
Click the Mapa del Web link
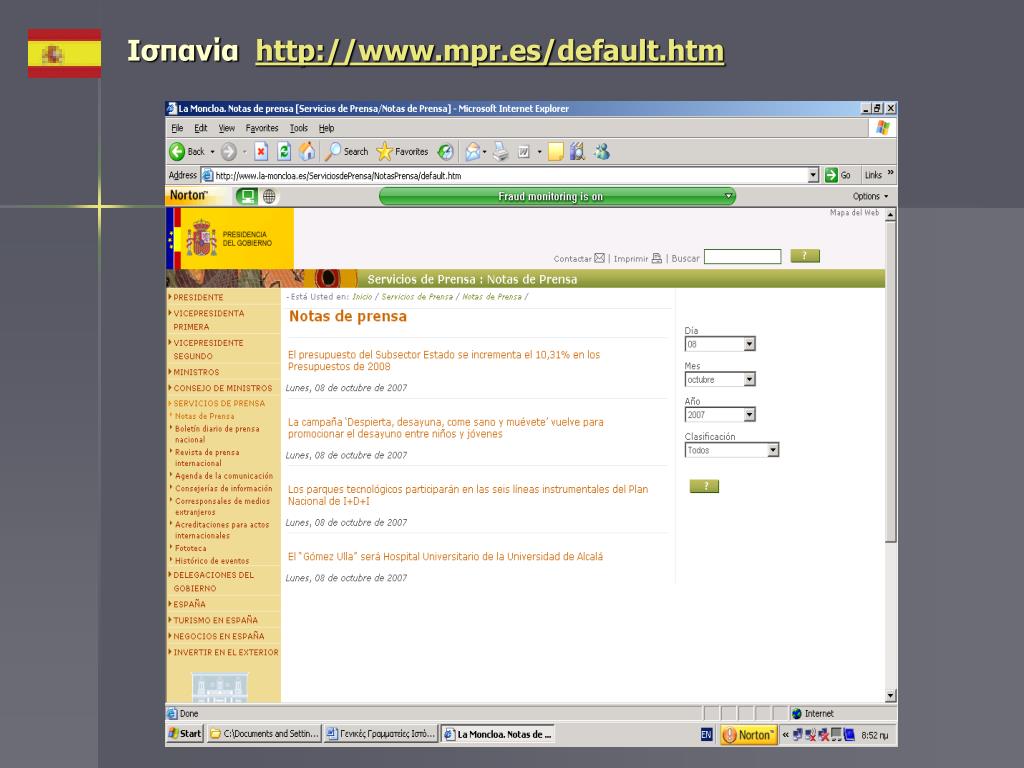[x=854, y=213]
